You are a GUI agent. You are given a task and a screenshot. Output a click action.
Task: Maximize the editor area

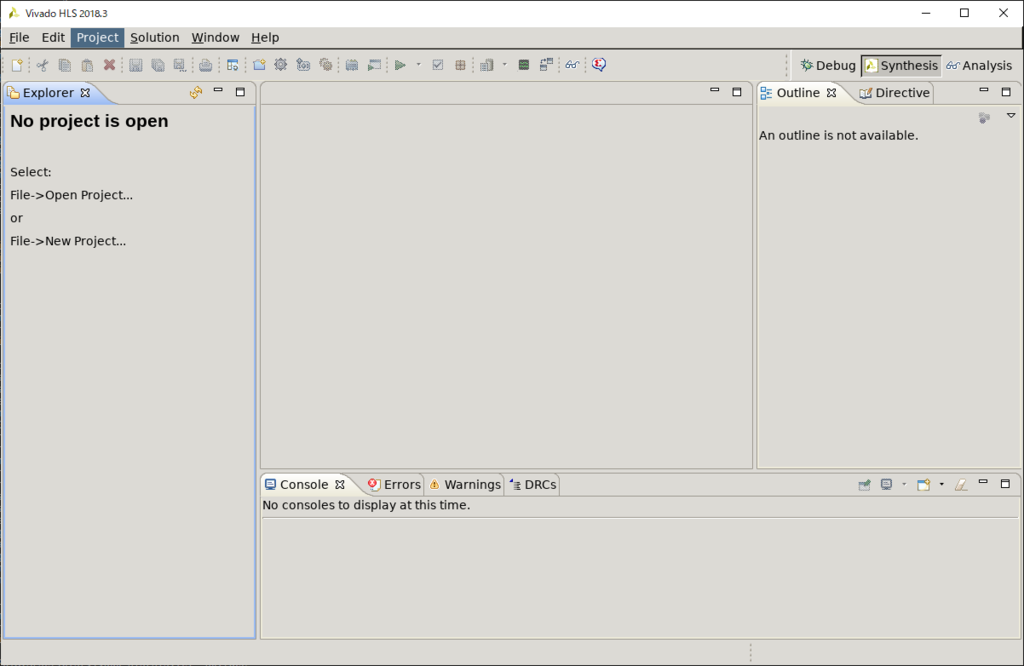[x=737, y=92]
